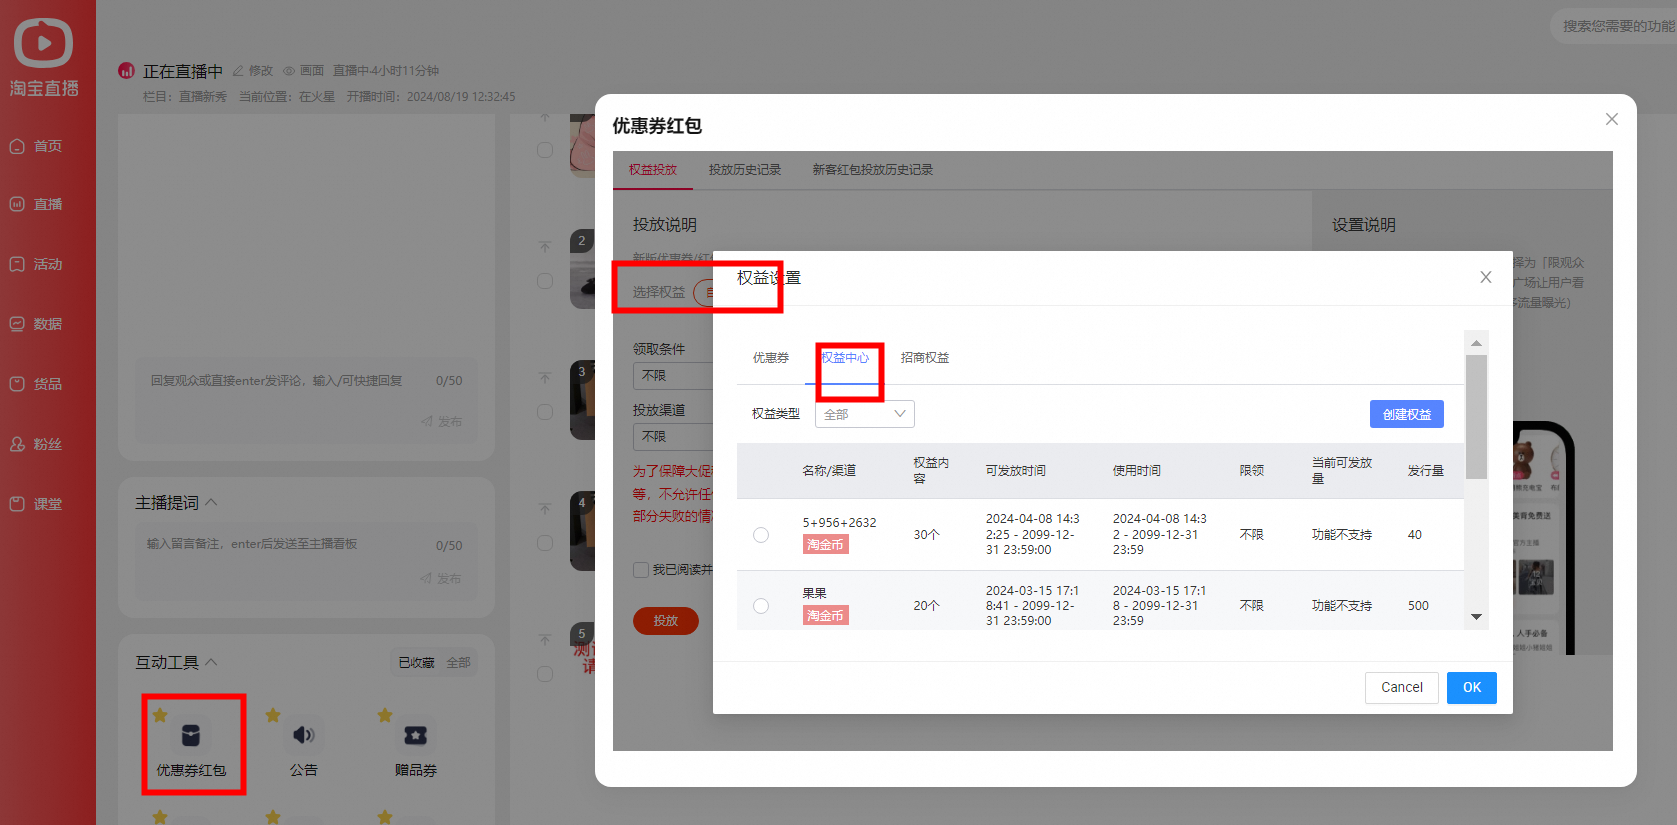Open the 赠品券 ticket icon
1677x825 pixels.
pos(416,736)
